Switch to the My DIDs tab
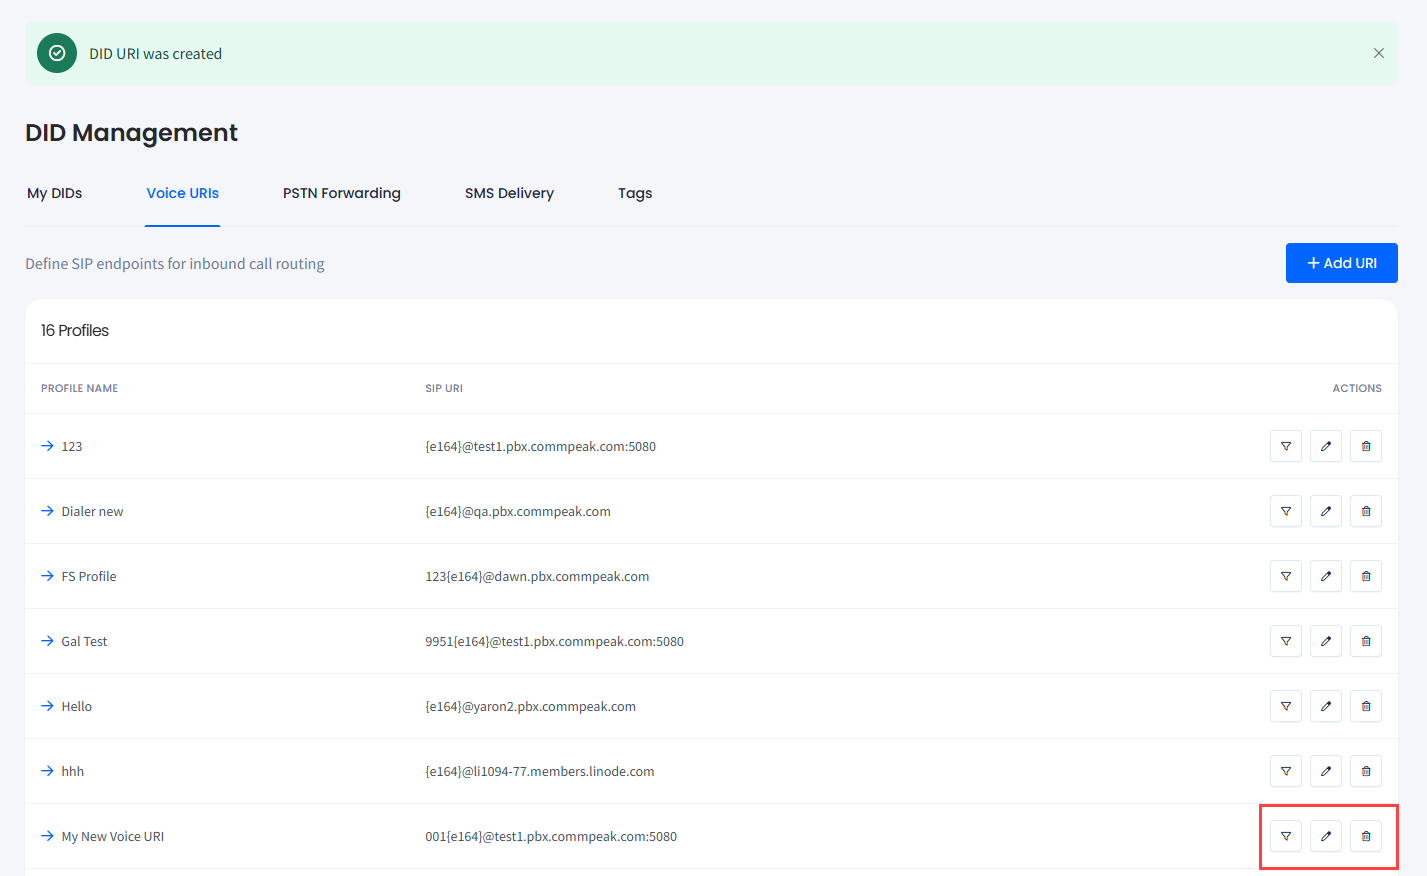This screenshot has height=876, width=1427. point(55,193)
